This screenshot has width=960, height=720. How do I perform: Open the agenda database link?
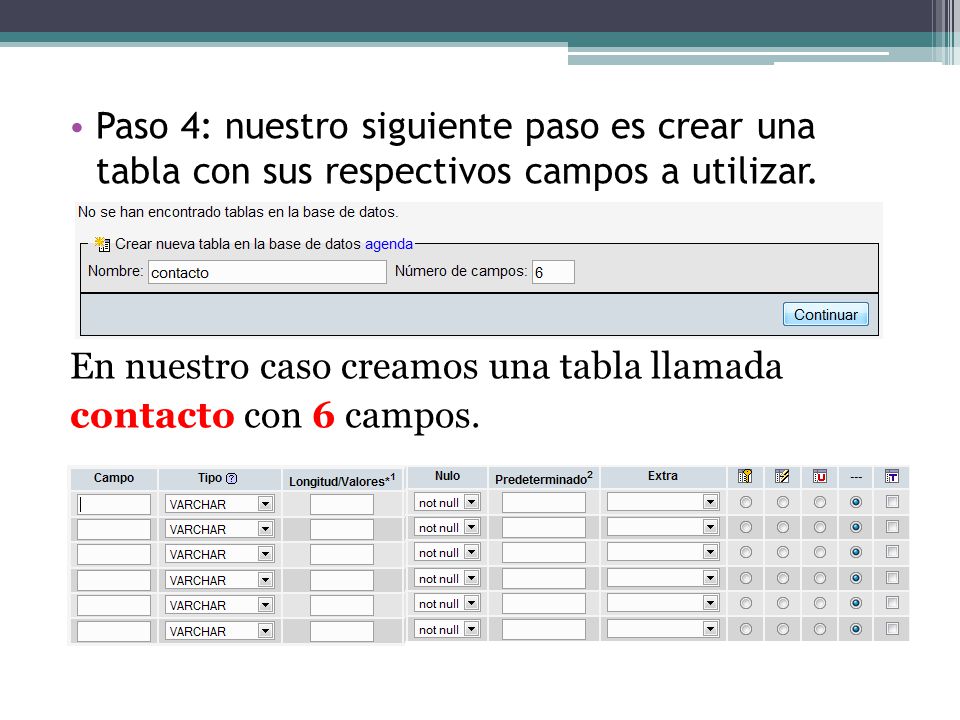click(389, 244)
